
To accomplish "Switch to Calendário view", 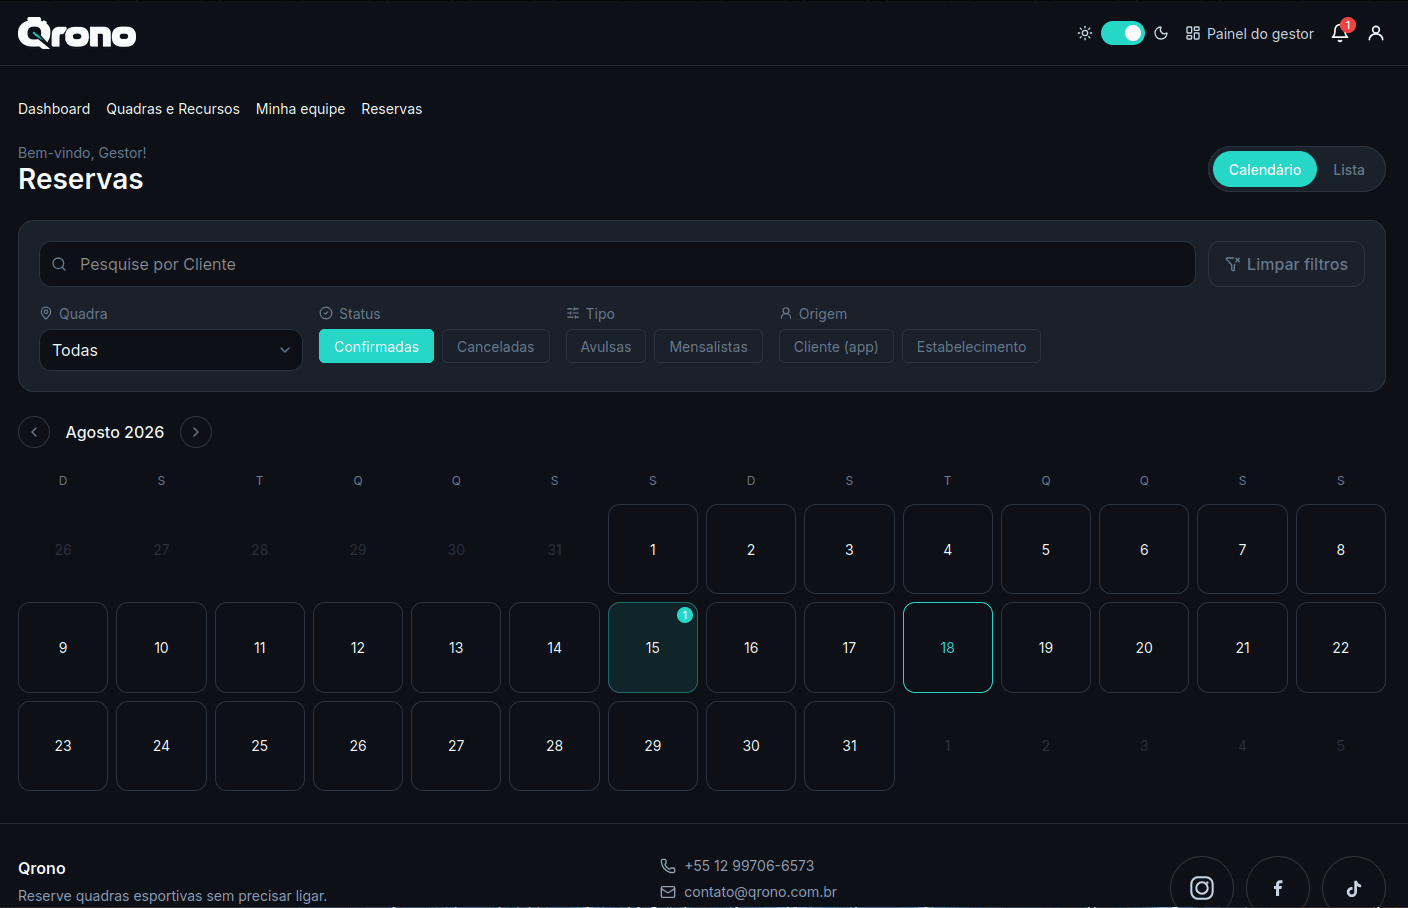I will click(1265, 169).
